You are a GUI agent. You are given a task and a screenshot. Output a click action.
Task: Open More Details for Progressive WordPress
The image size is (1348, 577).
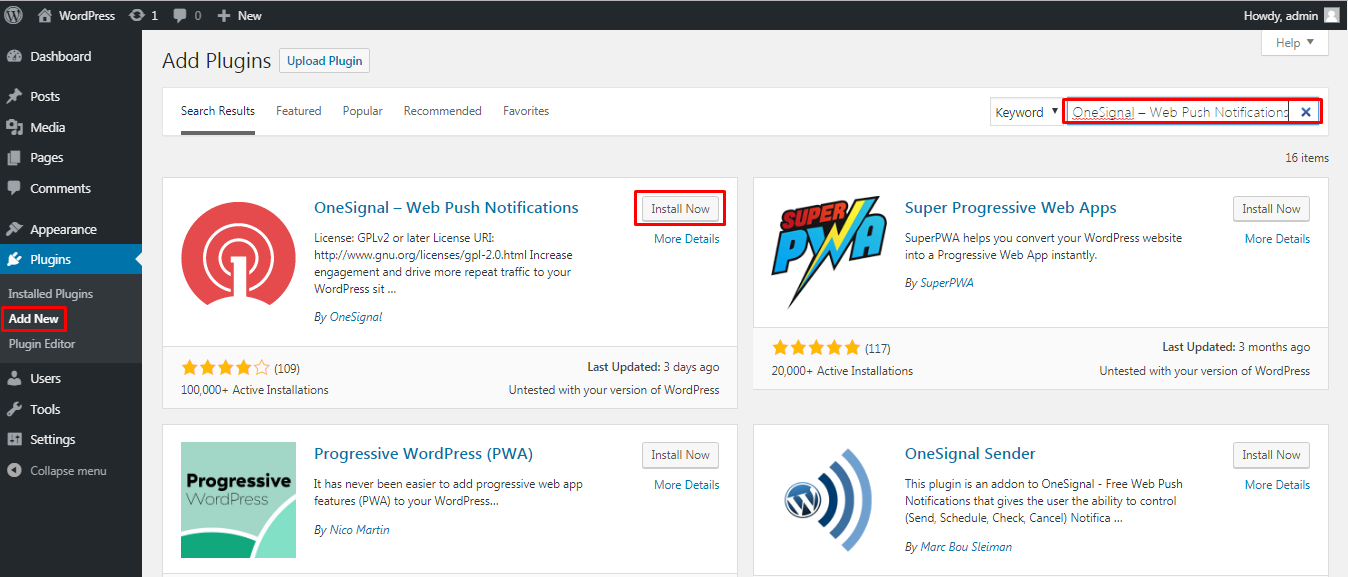click(687, 485)
